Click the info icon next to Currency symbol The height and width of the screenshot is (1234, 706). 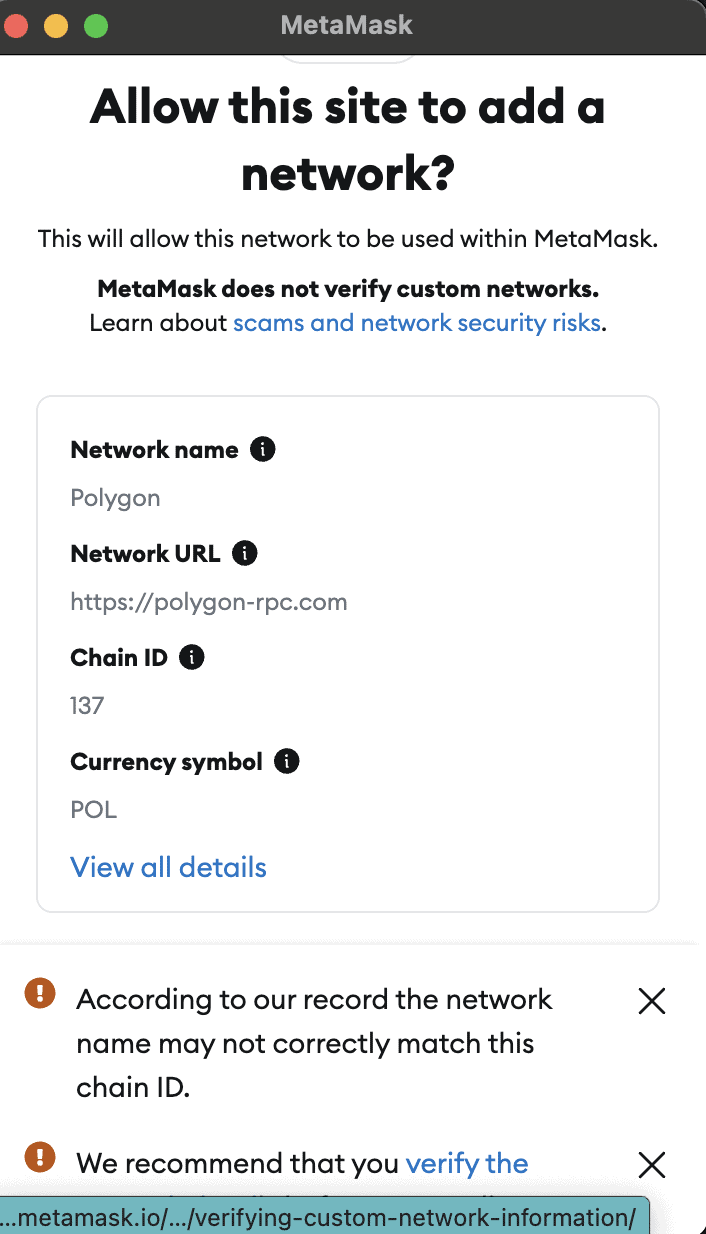(286, 762)
